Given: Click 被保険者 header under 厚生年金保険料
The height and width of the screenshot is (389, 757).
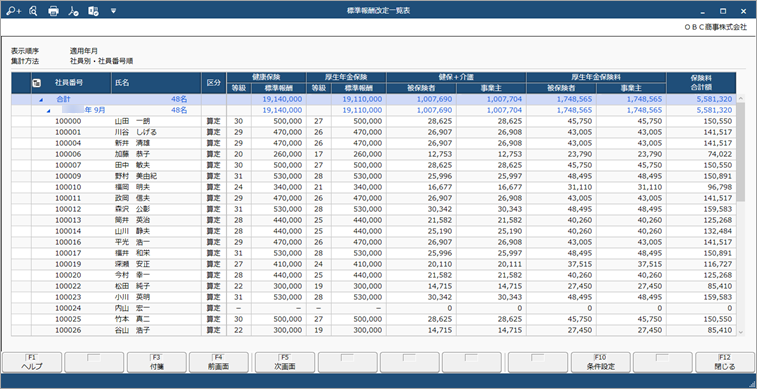Looking at the screenshot, I should click(561, 88).
